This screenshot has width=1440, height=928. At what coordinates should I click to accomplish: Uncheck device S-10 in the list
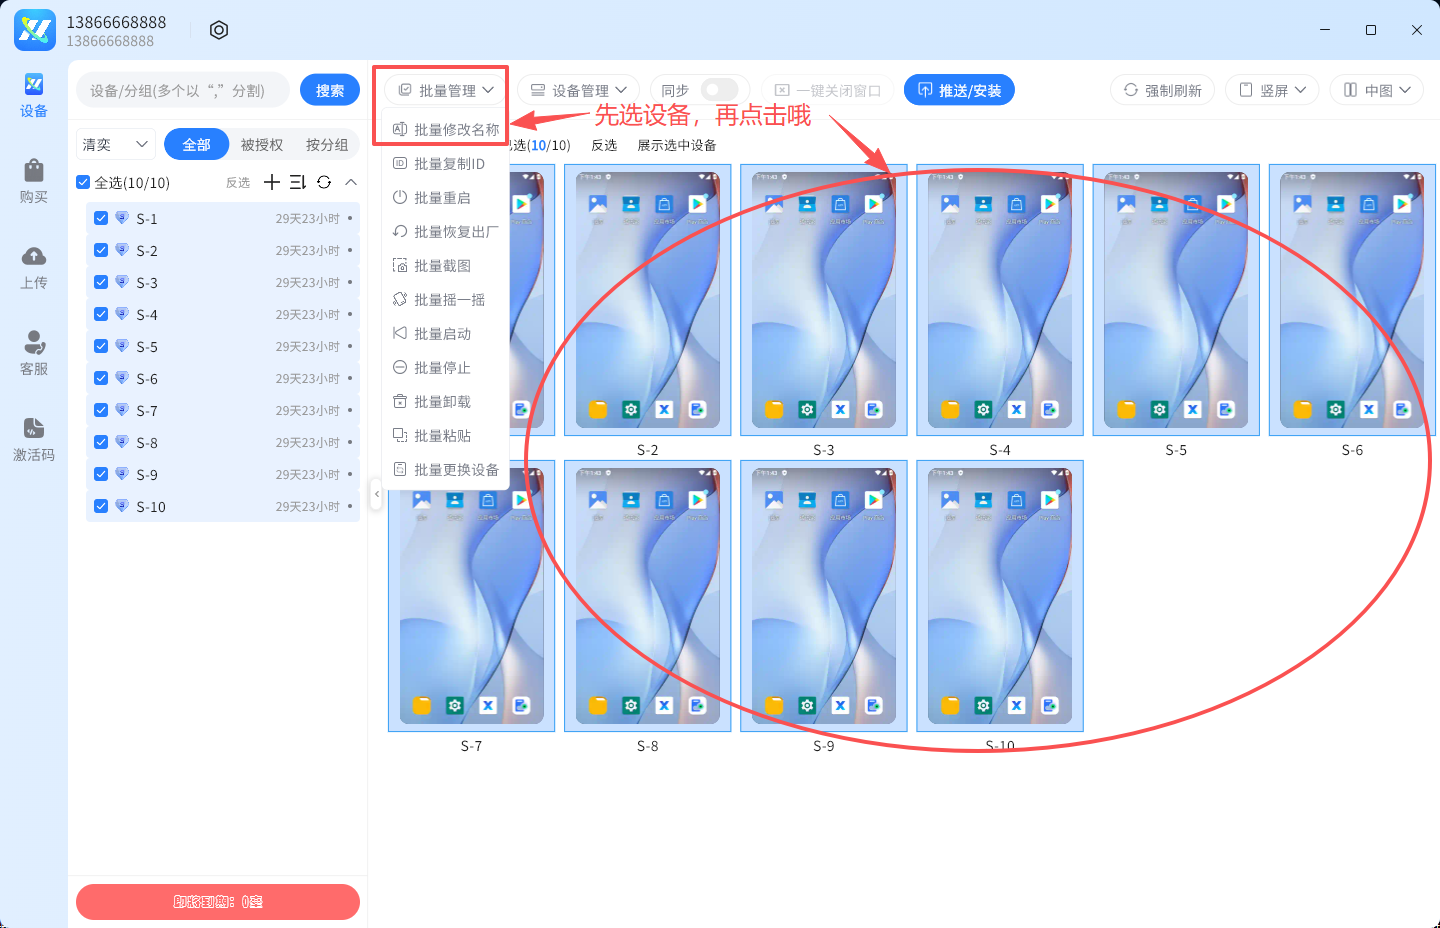[x=101, y=506]
